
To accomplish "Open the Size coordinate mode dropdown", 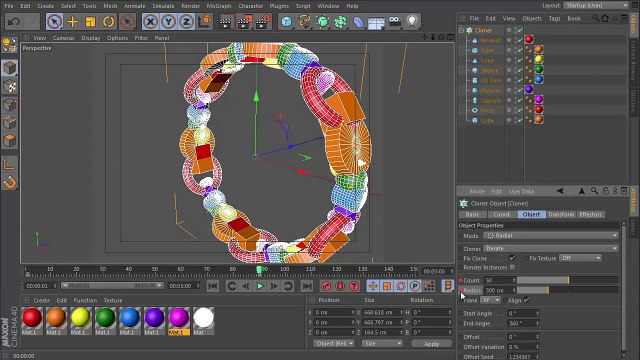I will coord(382,344).
